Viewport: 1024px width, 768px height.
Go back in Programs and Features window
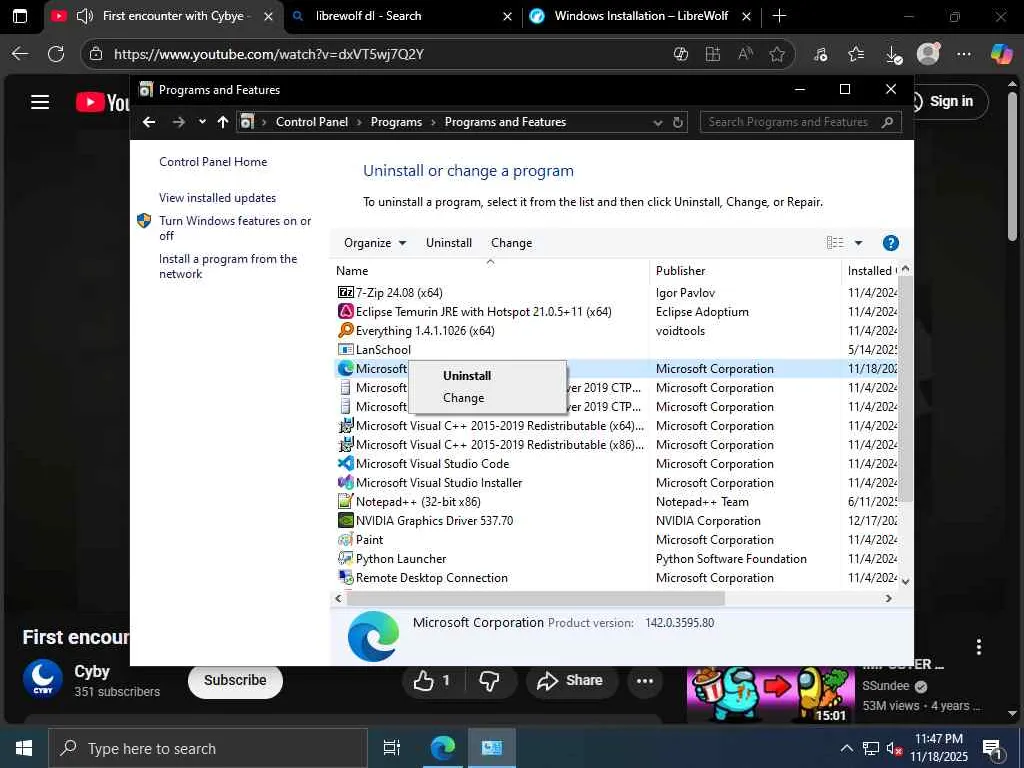click(149, 122)
